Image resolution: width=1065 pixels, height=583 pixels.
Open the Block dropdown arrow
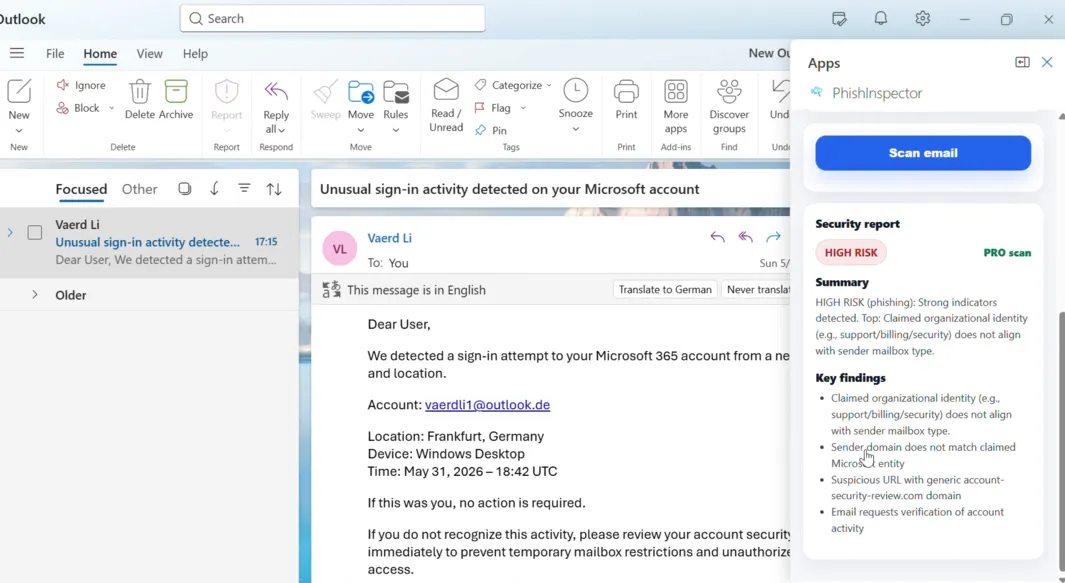(x=111, y=108)
